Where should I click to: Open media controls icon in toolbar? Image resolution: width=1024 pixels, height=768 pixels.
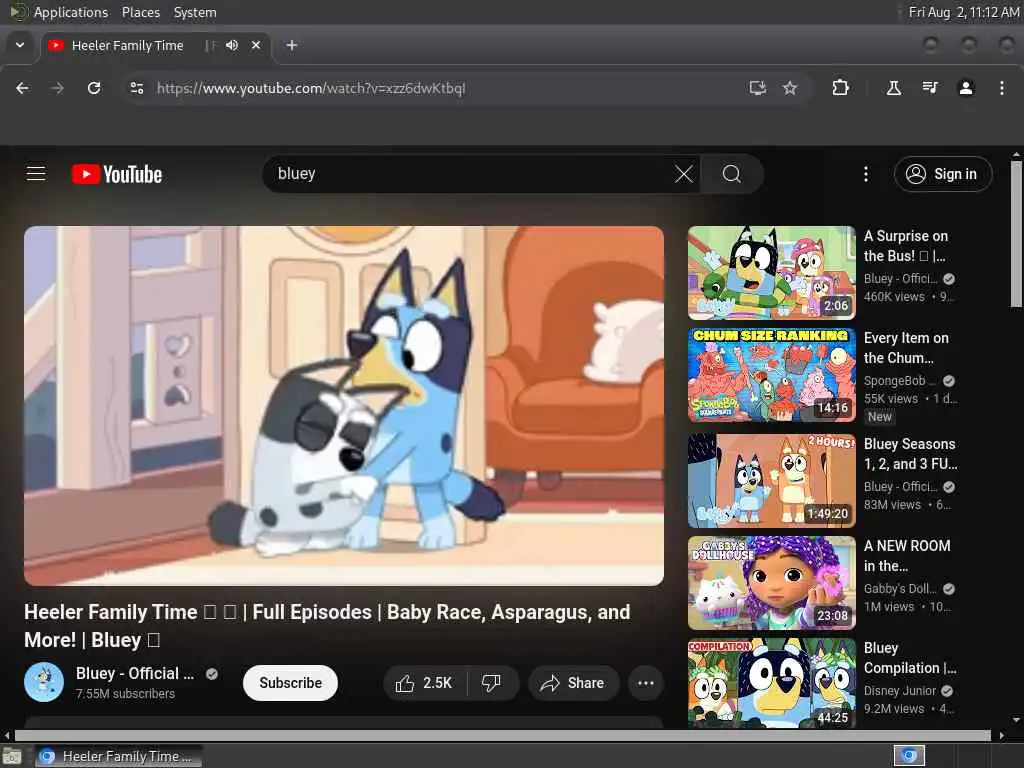[x=930, y=88]
